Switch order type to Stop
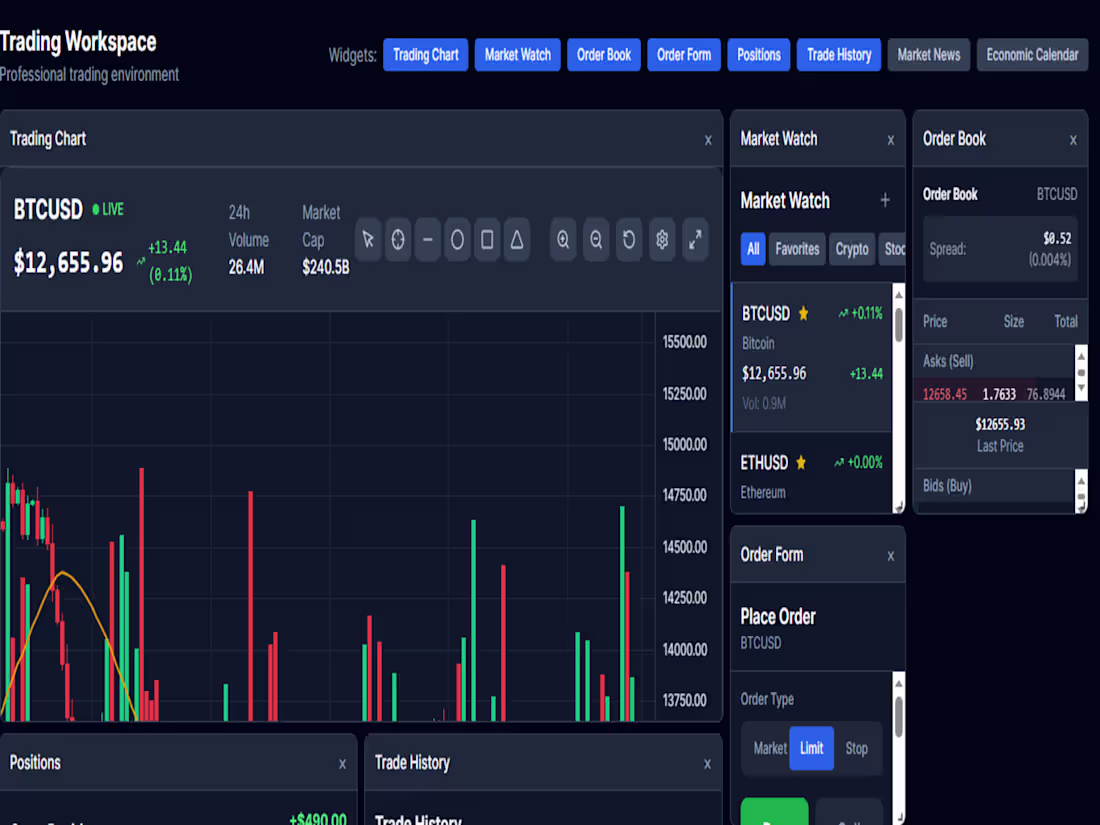 click(856, 748)
